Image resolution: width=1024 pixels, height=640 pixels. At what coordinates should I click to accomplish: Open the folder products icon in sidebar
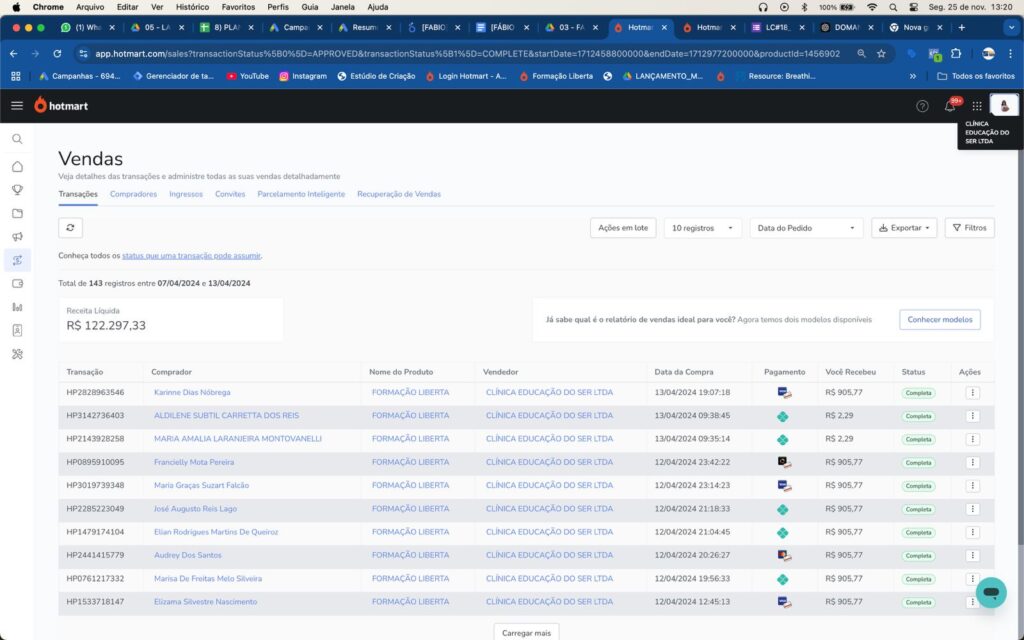click(x=18, y=214)
